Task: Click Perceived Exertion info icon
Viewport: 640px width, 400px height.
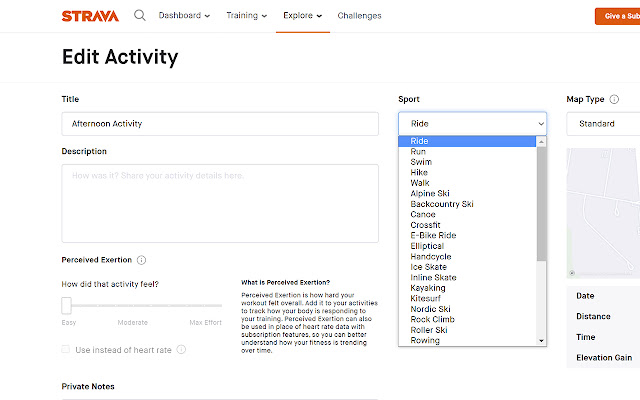Action: coord(141,260)
